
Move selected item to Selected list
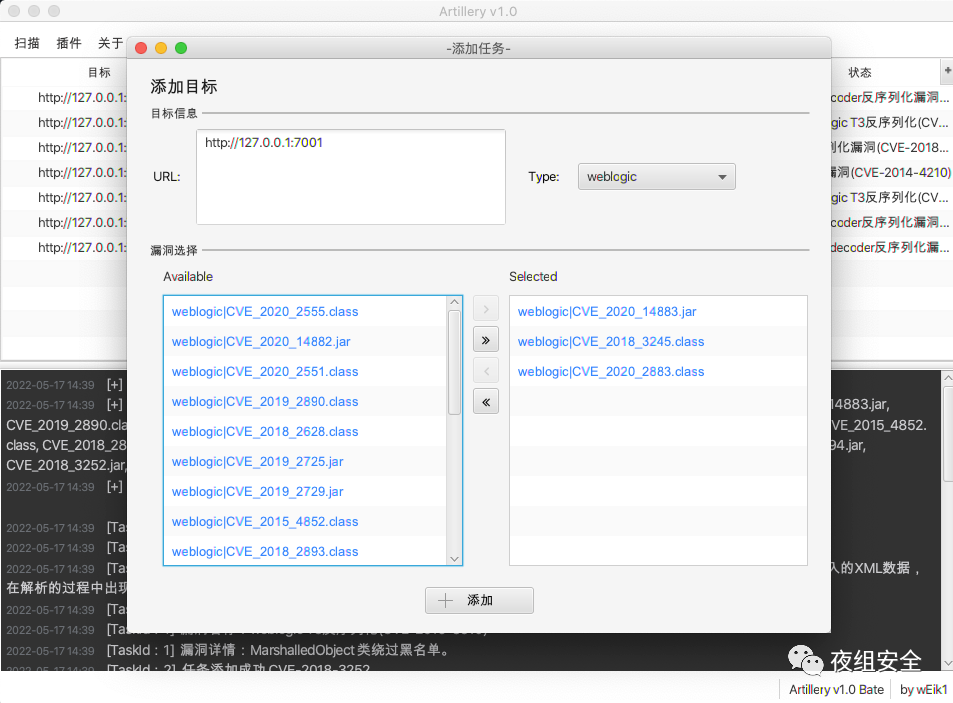pos(486,309)
